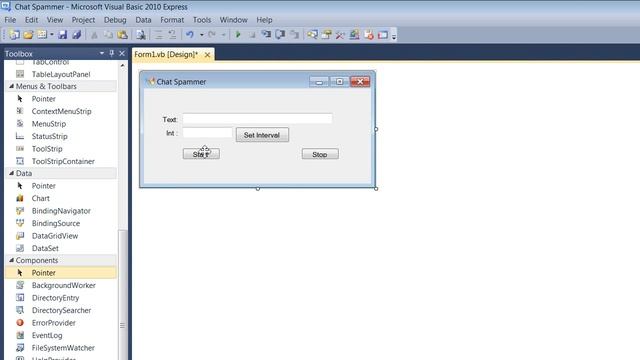Select DirectoryEntry in the Toolbox
640x360 pixels.
coord(61,298)
